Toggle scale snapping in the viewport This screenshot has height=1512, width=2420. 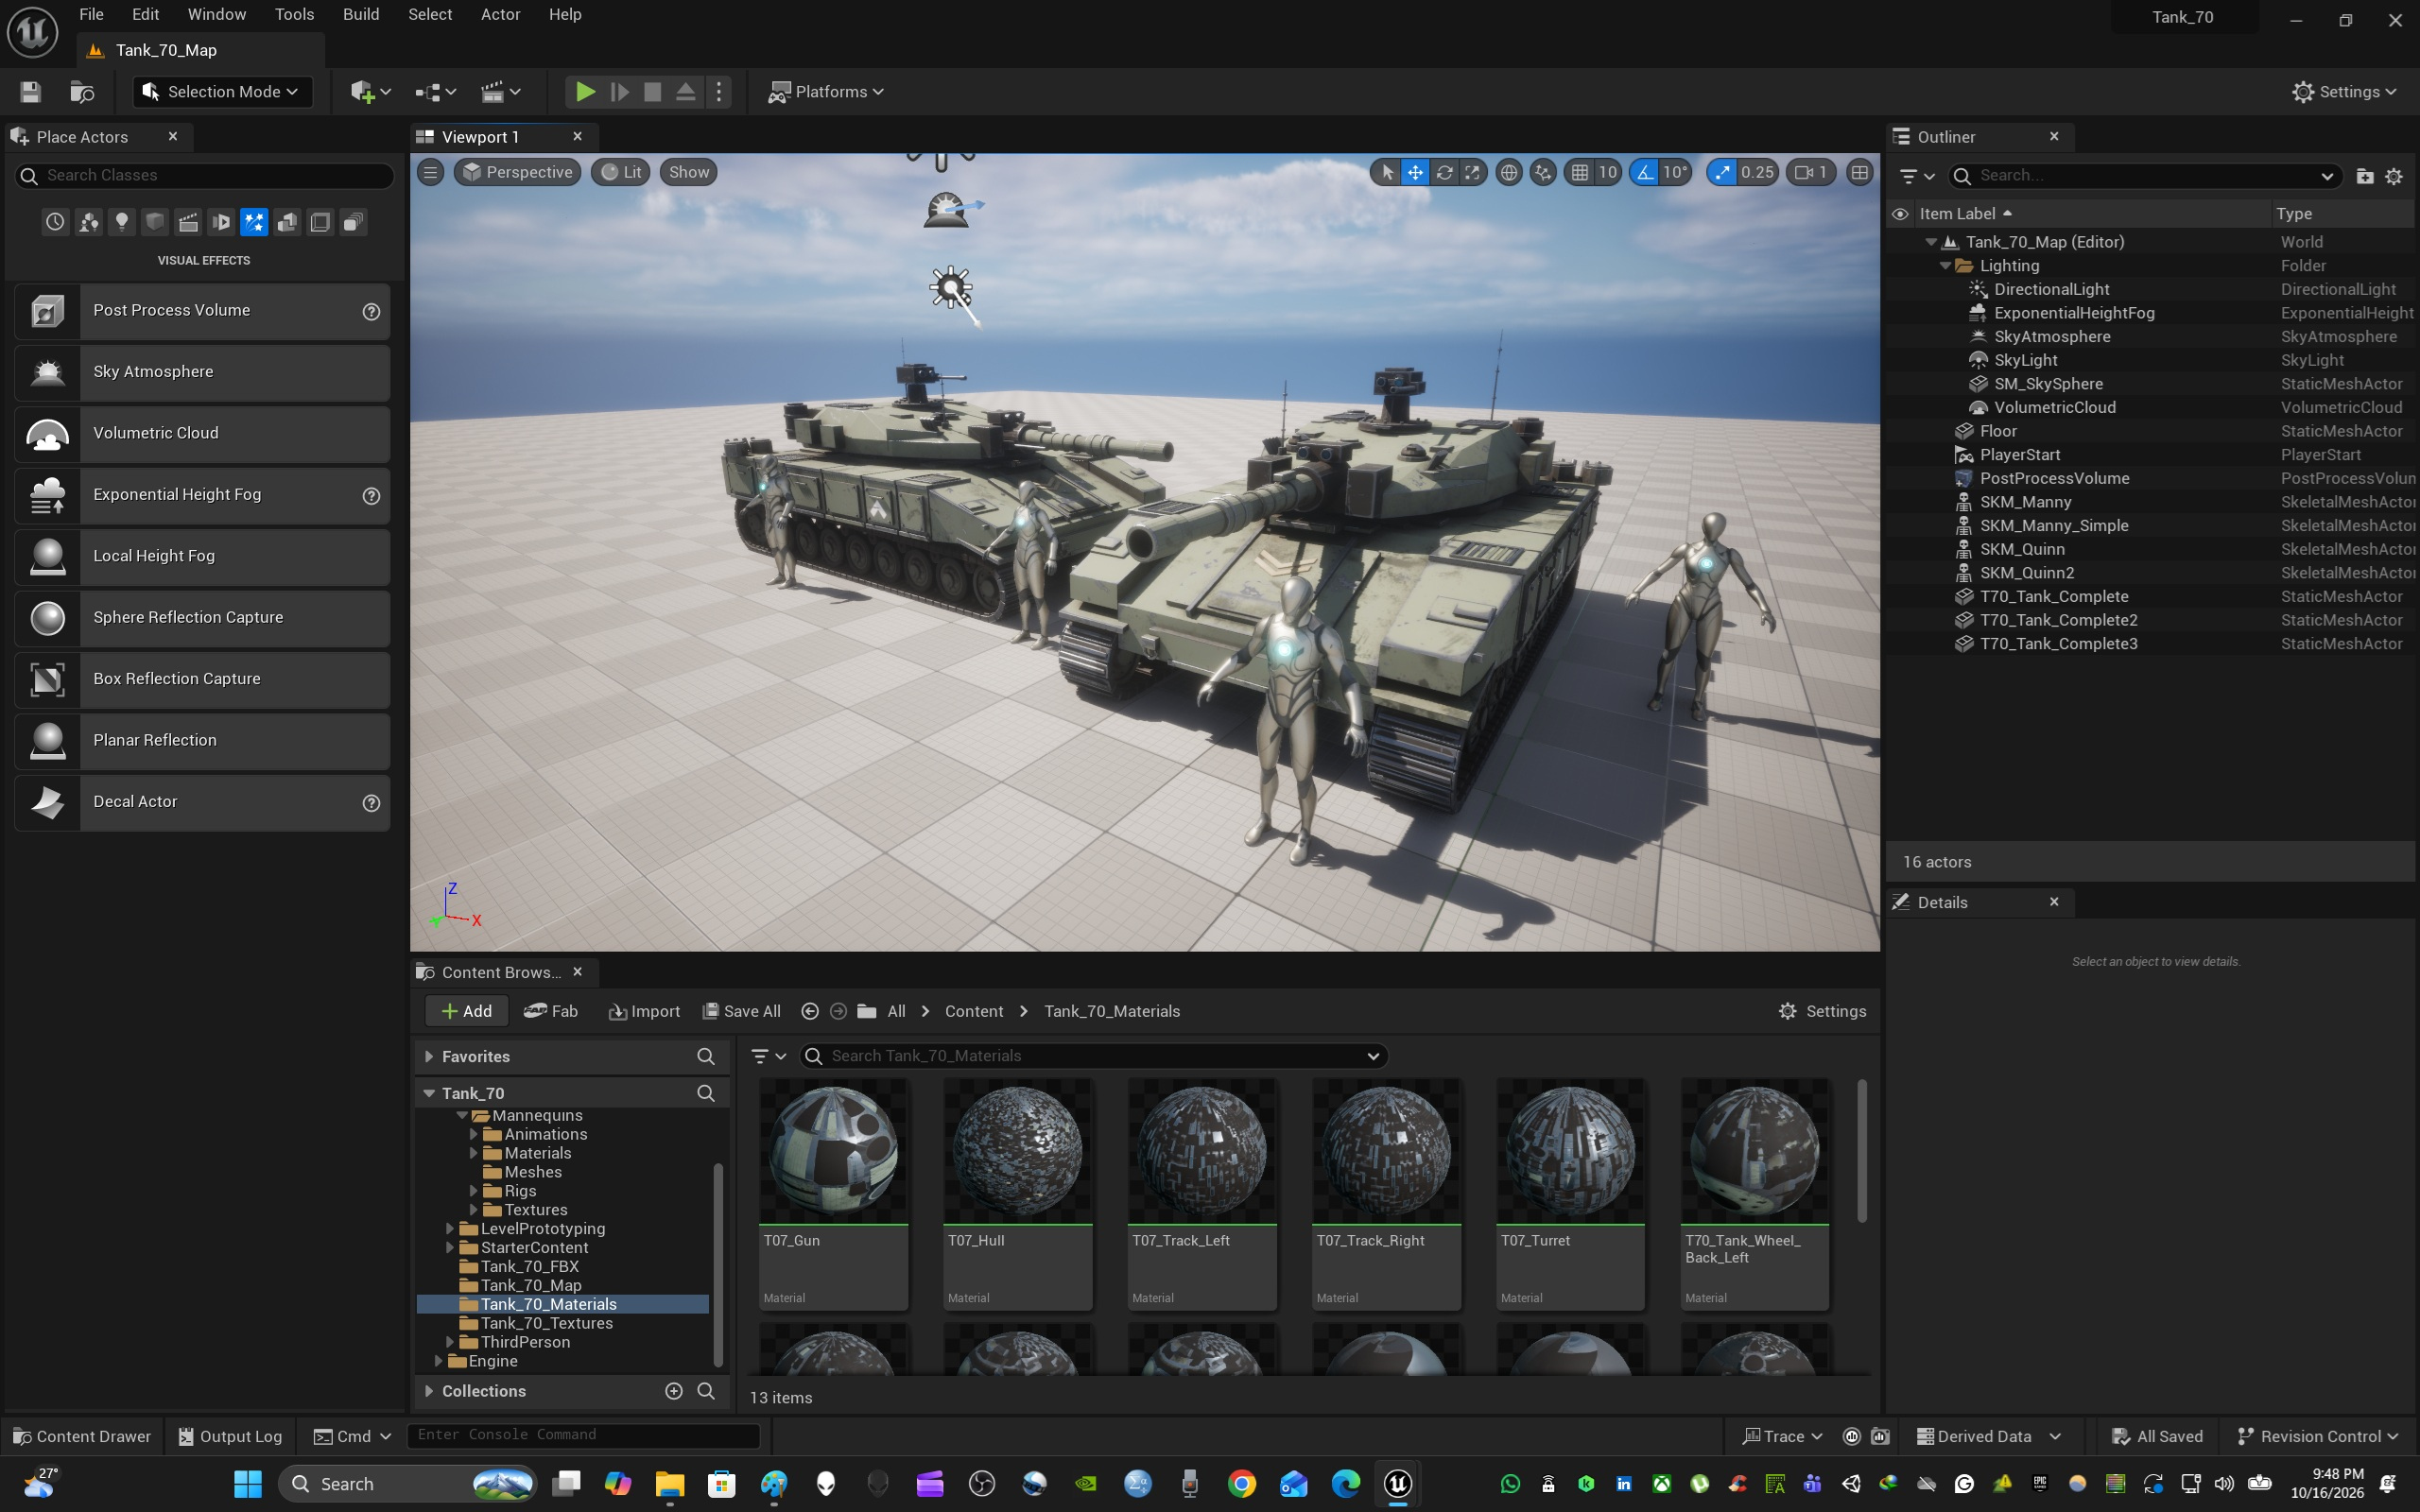tap(1722, 172)
